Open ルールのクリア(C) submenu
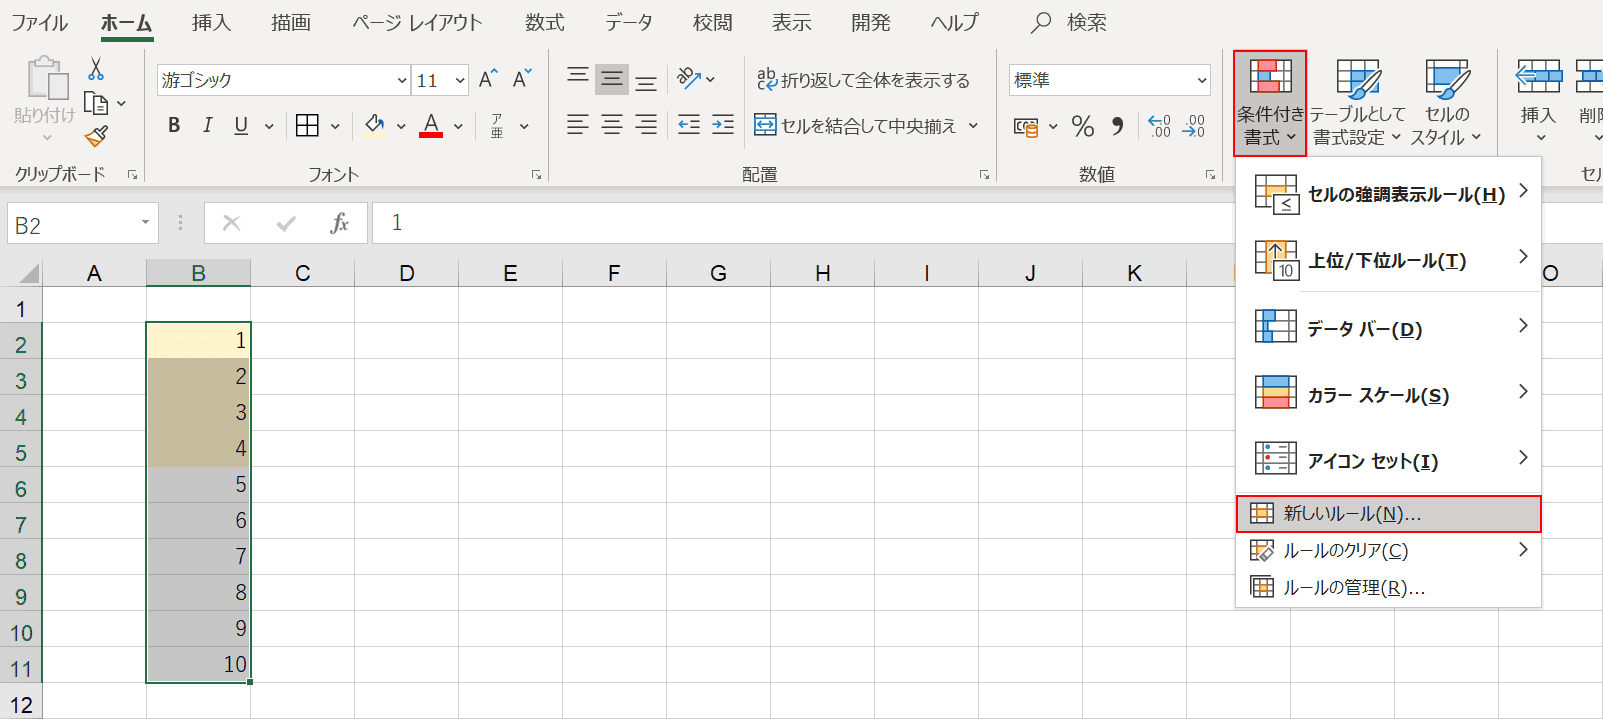 (x=1389, y=550)
